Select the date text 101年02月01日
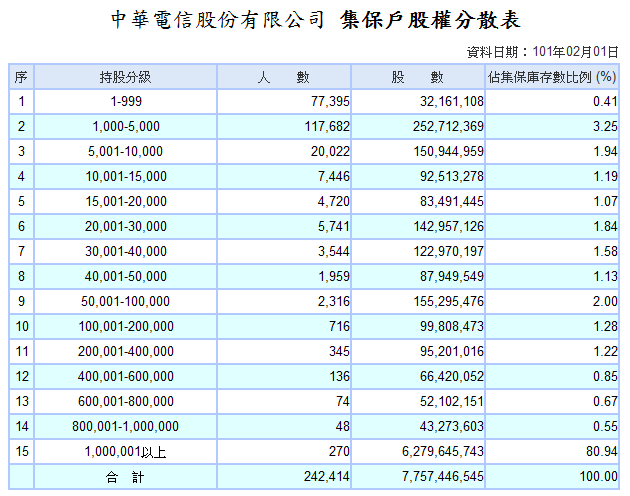This screenshot has height=496, width=630. pyautogui.click(x=575, y=52)
